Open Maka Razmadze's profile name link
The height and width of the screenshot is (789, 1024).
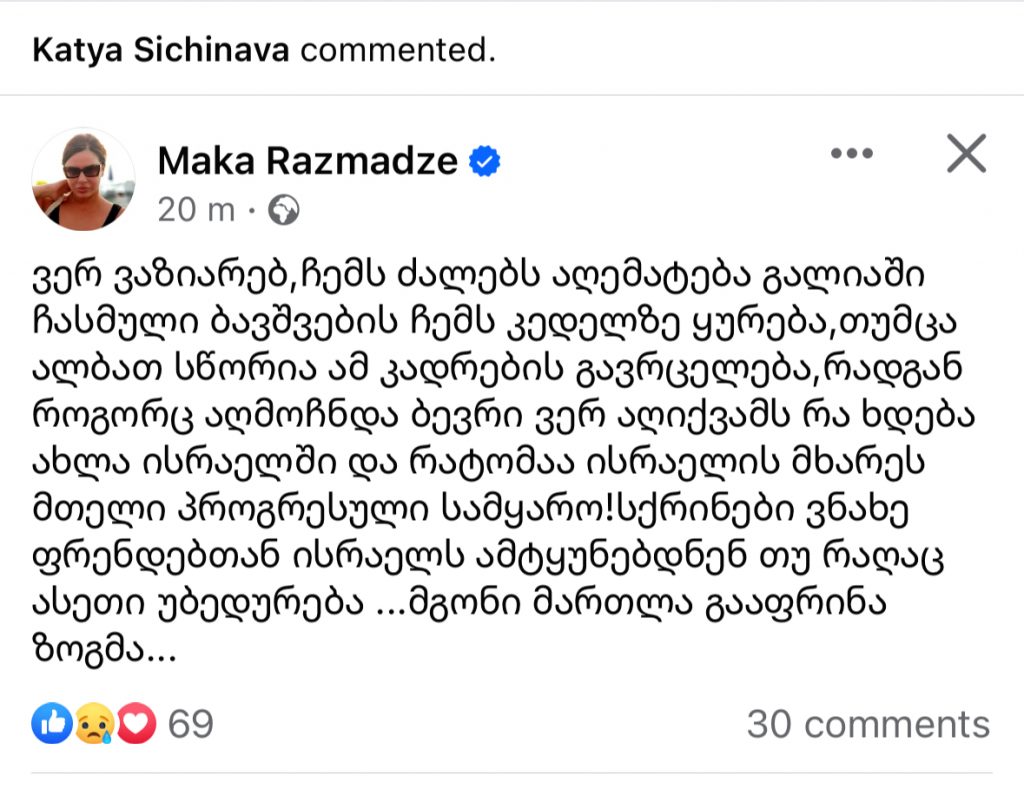click(308, 160)
